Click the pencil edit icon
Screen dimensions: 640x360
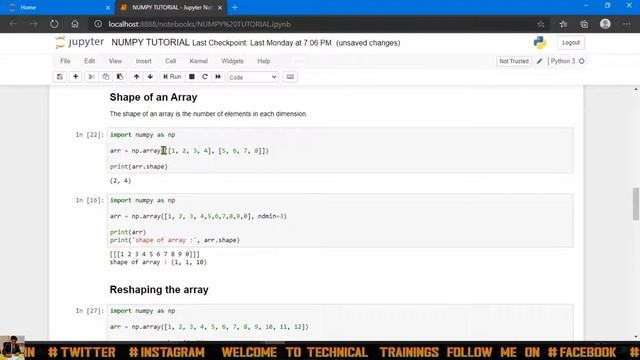(540, 61)
